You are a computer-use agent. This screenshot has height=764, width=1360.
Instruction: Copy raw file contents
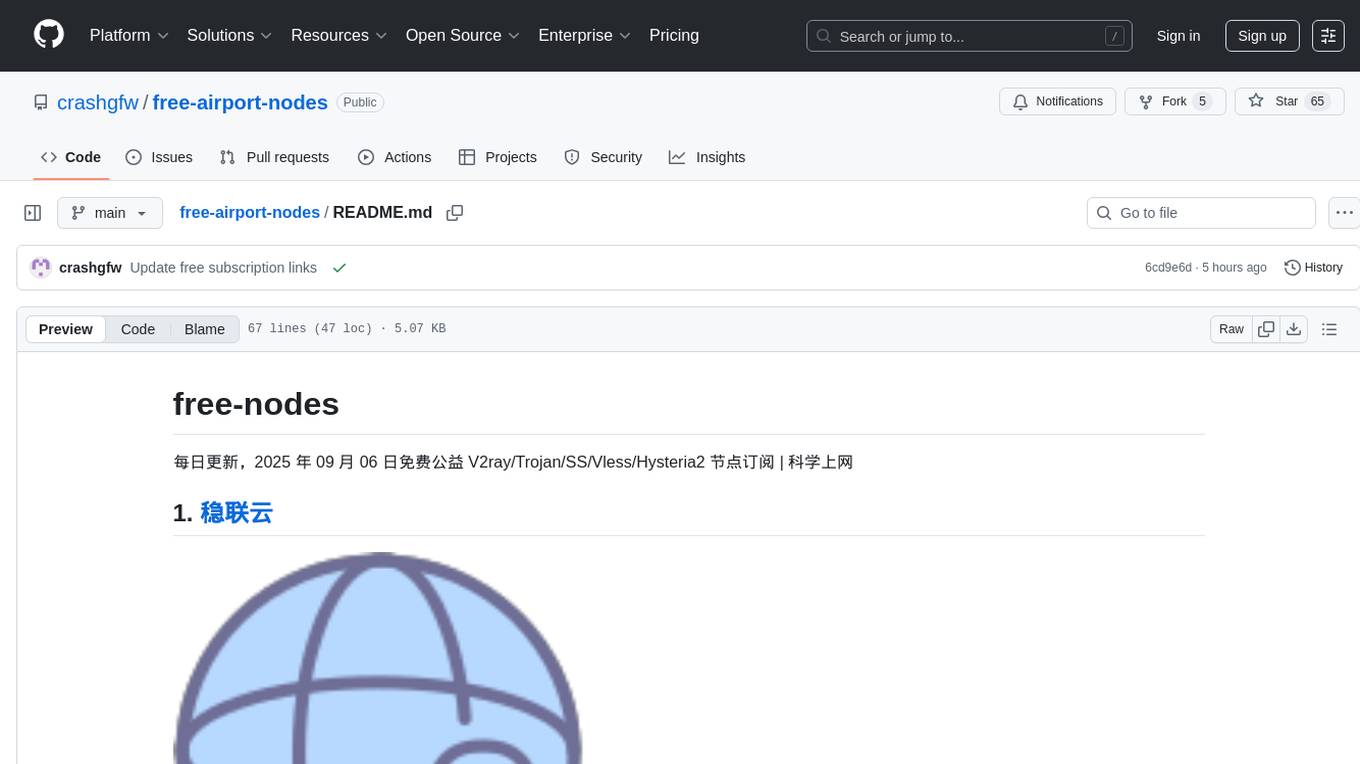(1266, 329)
